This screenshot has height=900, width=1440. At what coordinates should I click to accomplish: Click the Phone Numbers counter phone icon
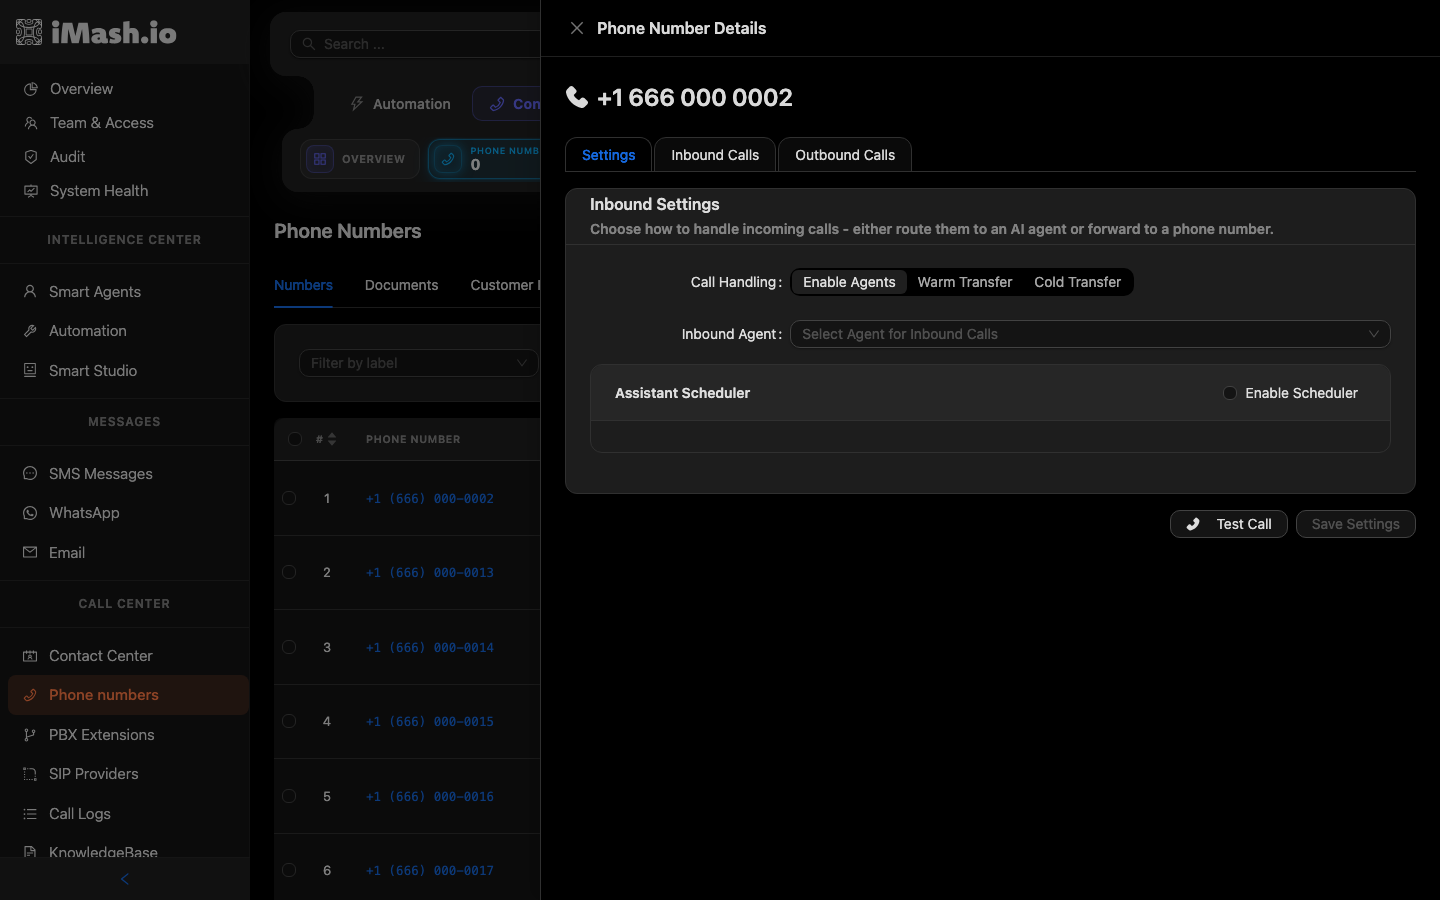[x=448, y=159]
